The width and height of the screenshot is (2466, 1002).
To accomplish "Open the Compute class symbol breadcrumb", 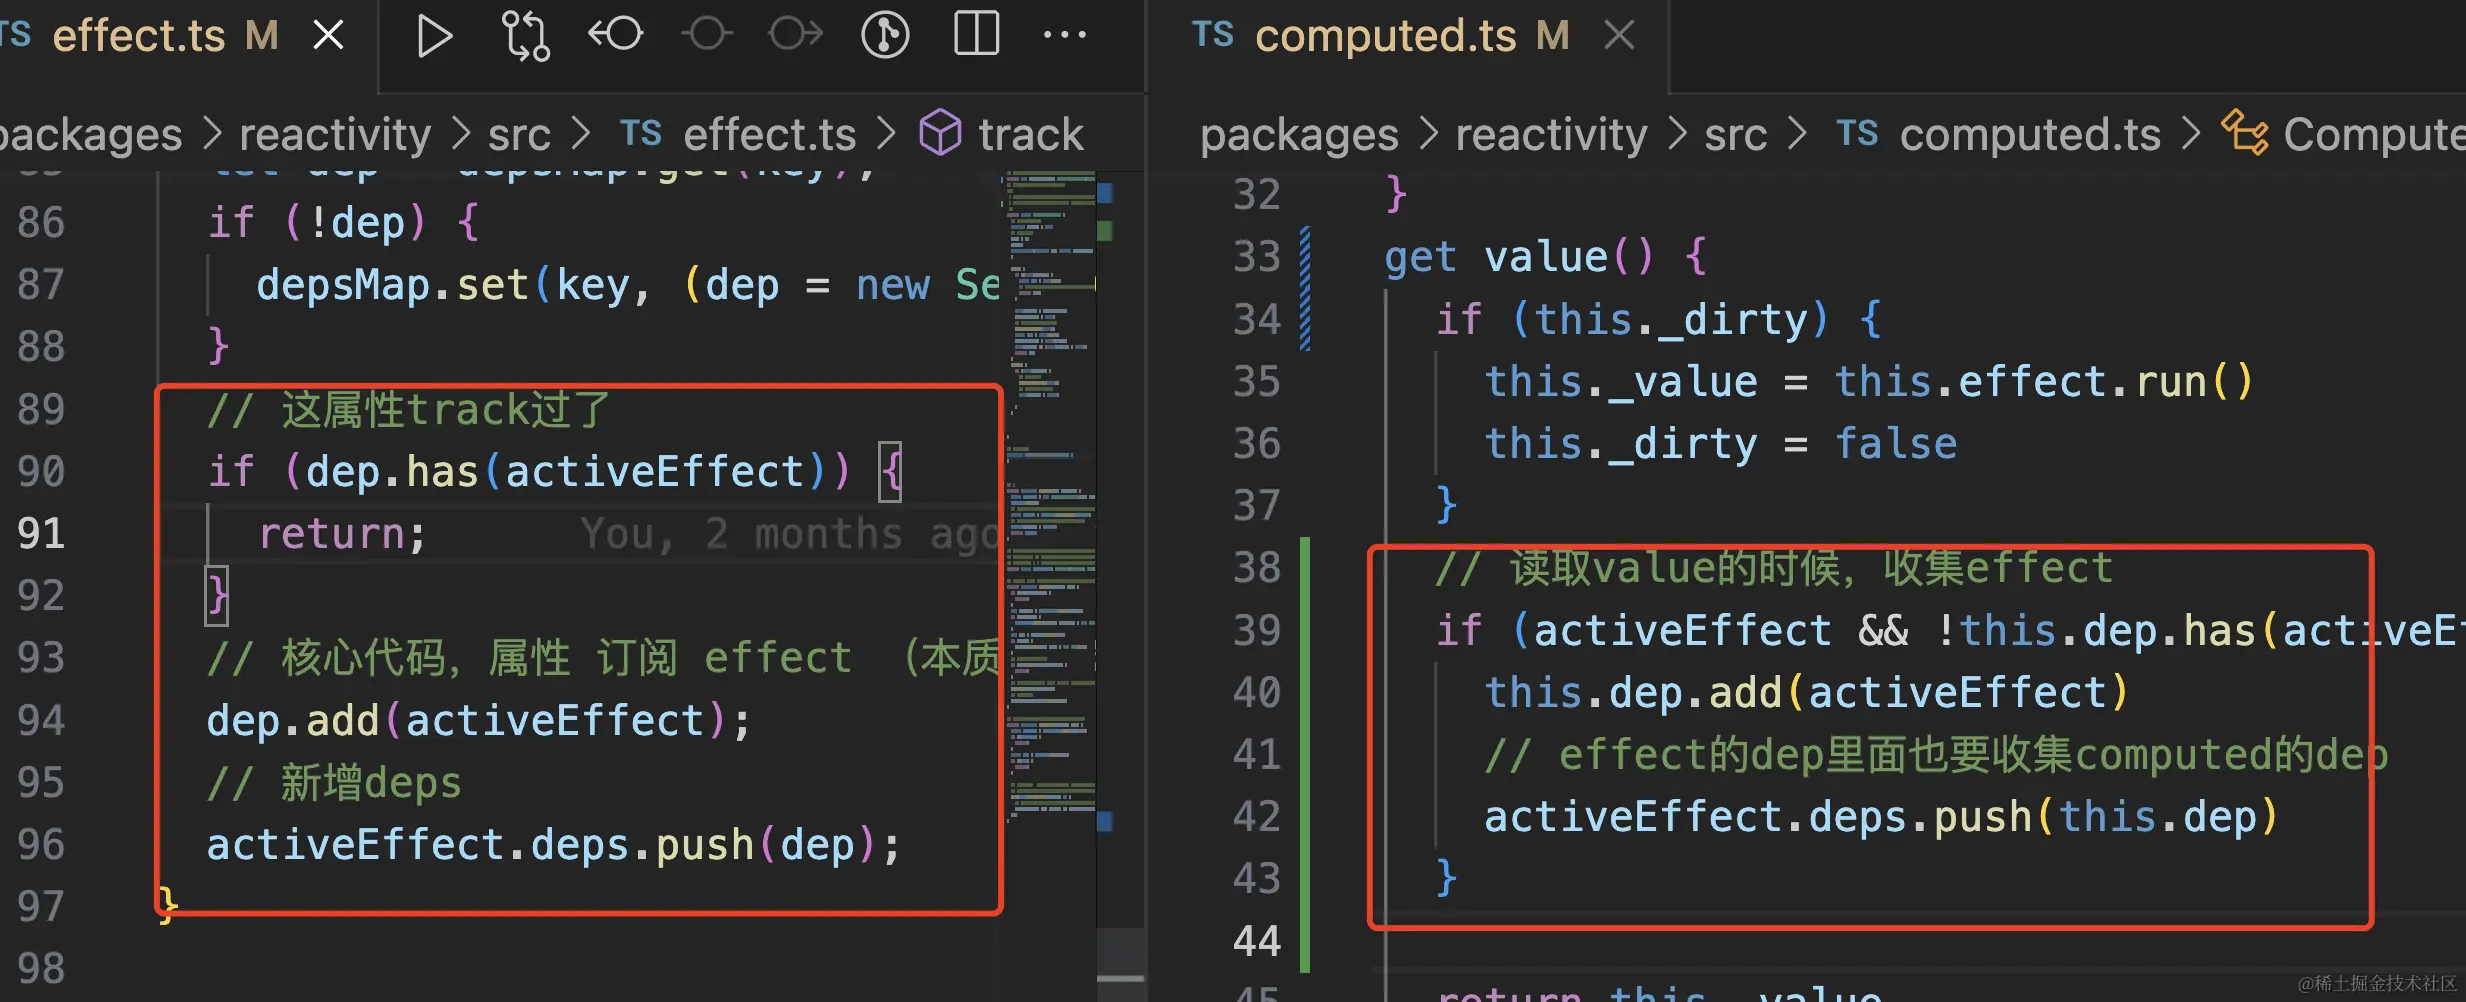I will pos(2343,134).
